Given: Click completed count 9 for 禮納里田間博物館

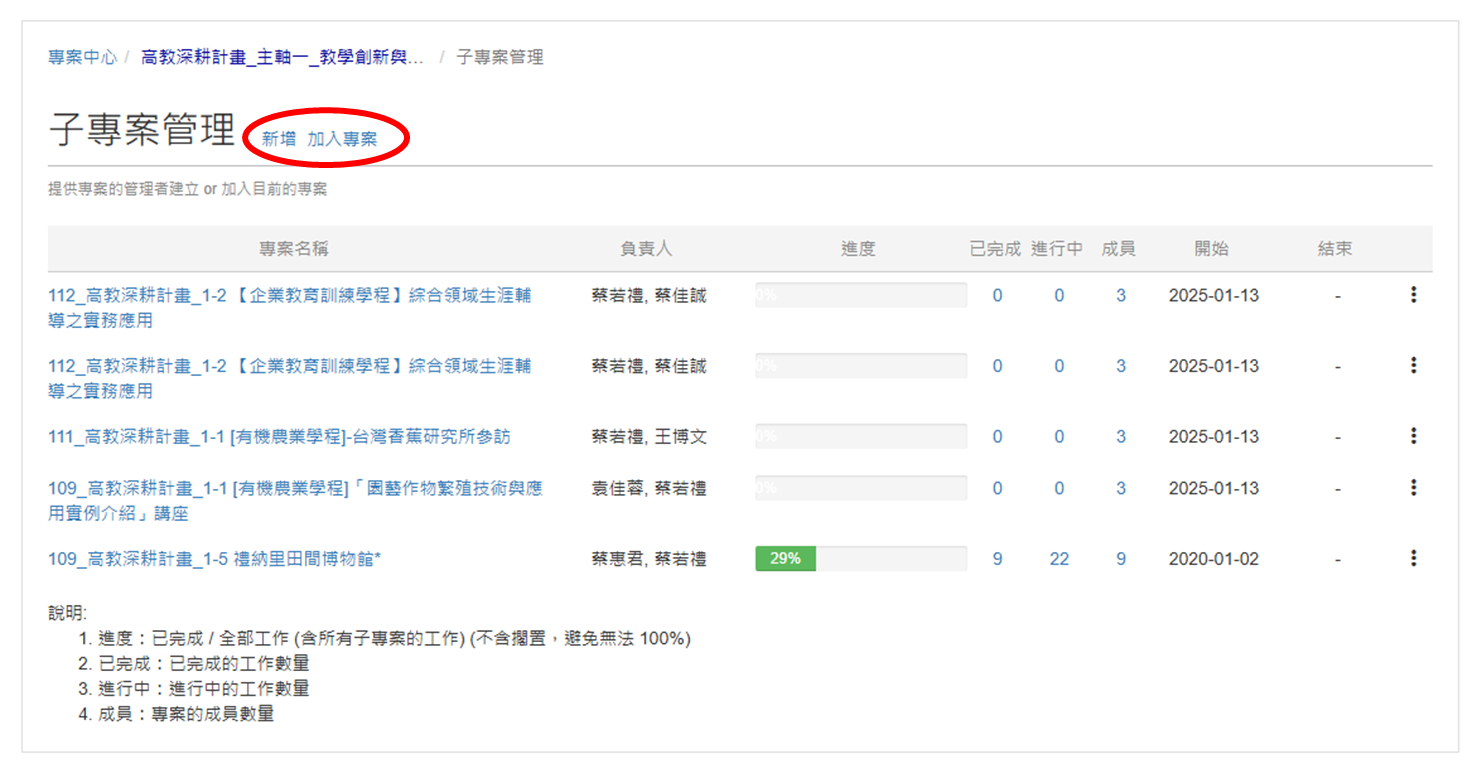Looking at the screenshot, I should click(997, 559).
